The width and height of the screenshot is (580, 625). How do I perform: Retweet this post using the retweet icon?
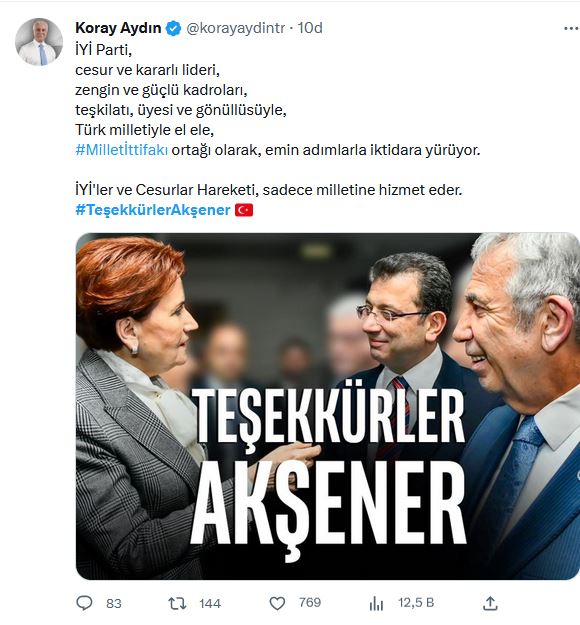(x=177, y=603)
